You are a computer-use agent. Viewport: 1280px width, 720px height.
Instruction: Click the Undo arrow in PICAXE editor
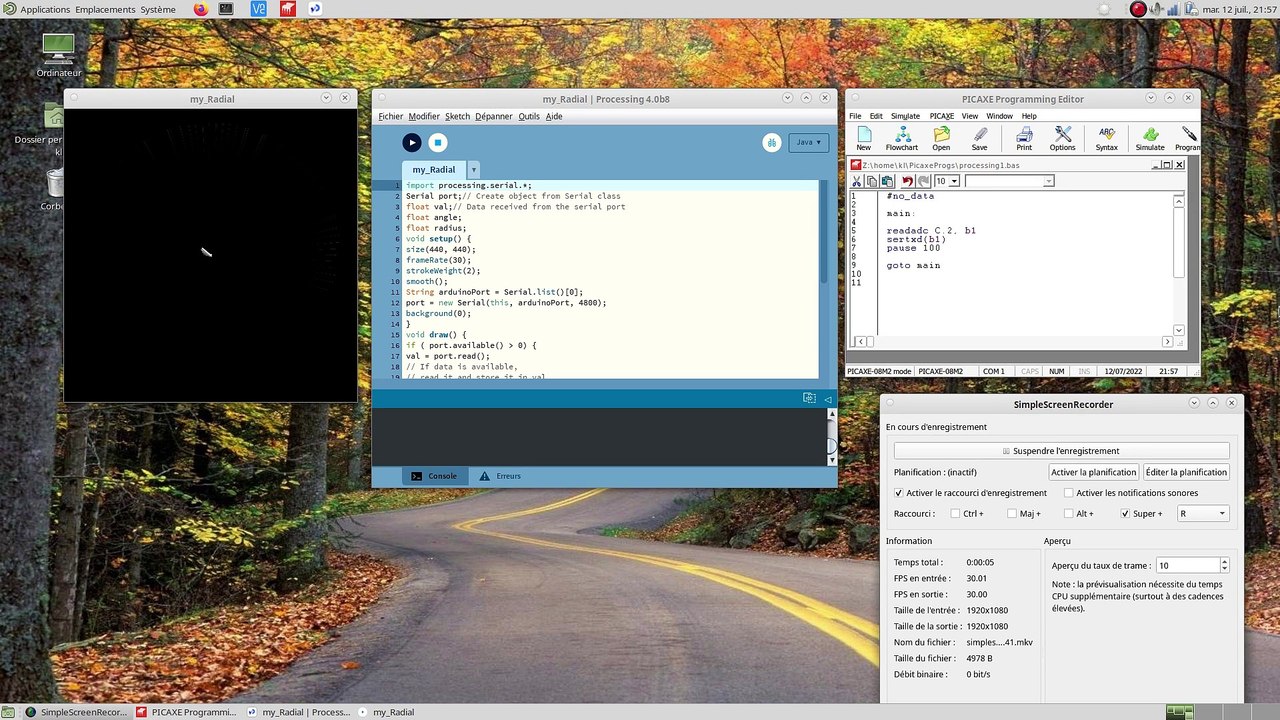[907, 181]
